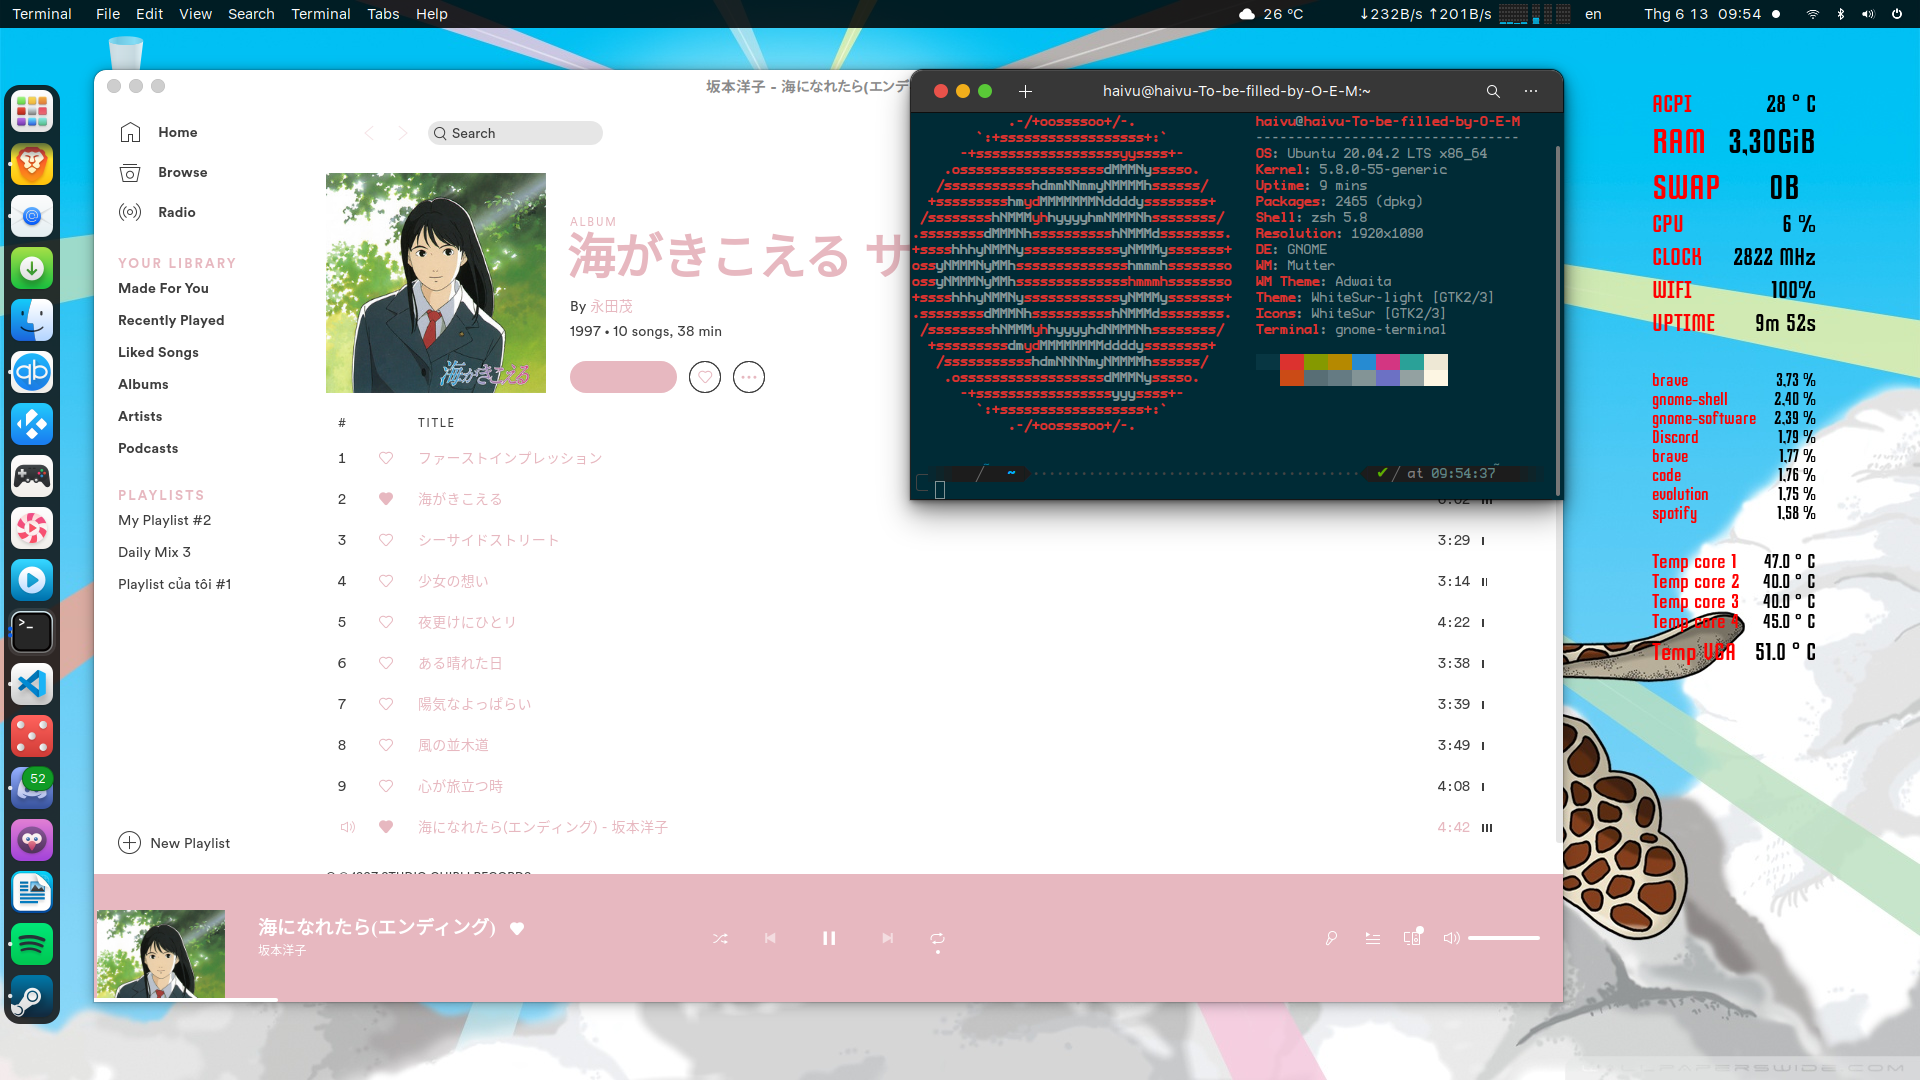Open search in the terminal header bar

pyautogui.click(x=1493, y=91)
